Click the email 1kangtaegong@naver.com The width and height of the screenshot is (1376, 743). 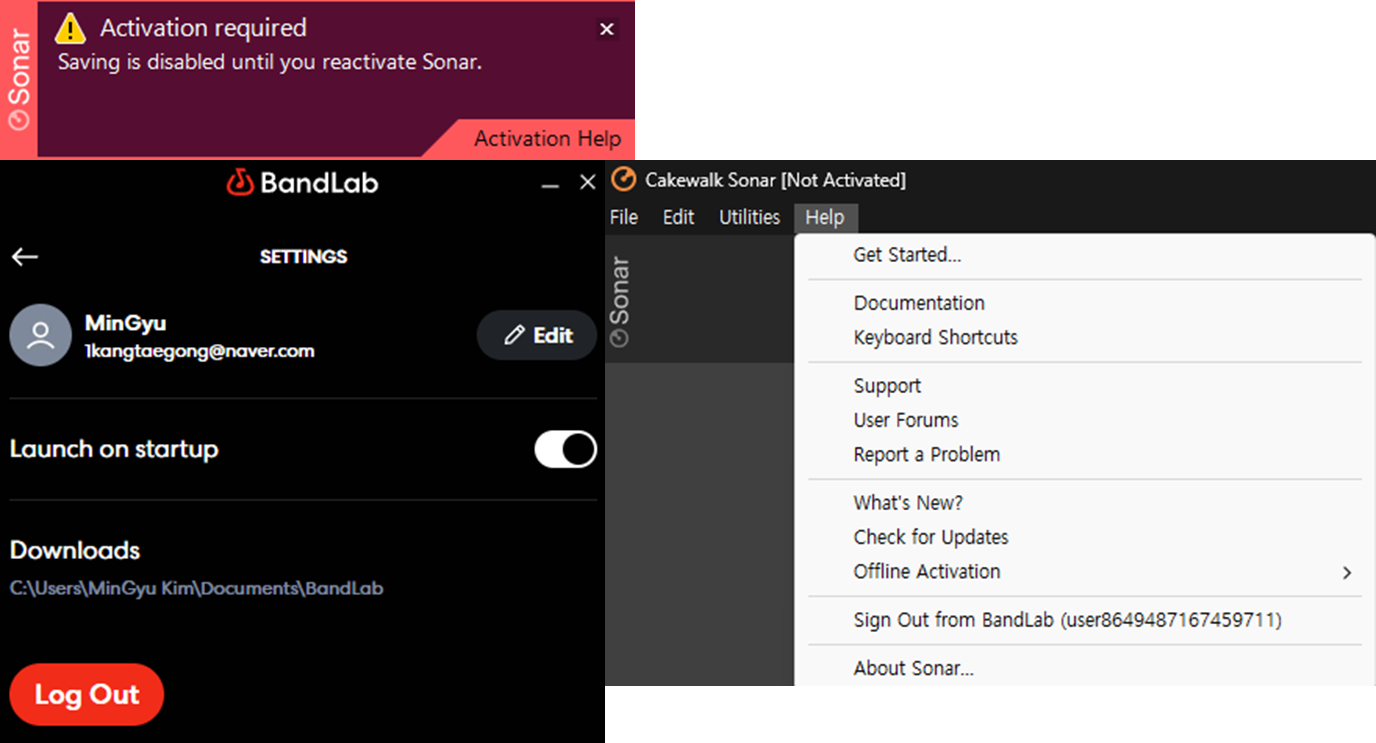click(199, 351)
